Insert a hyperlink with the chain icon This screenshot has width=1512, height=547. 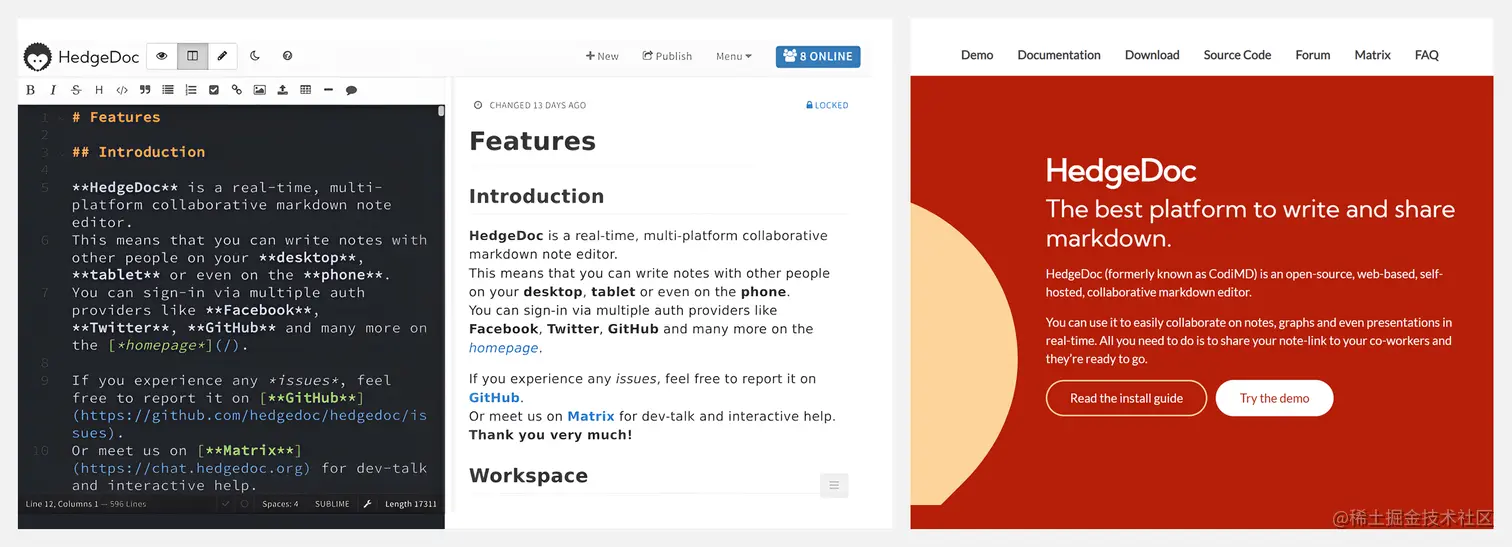point(237,90)
